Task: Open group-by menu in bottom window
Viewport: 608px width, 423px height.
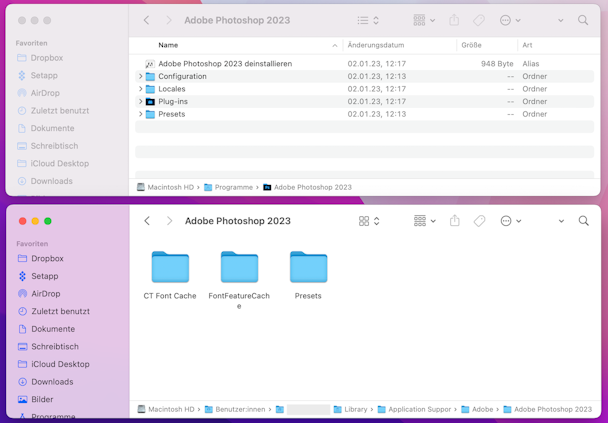Action: (425, 221)
